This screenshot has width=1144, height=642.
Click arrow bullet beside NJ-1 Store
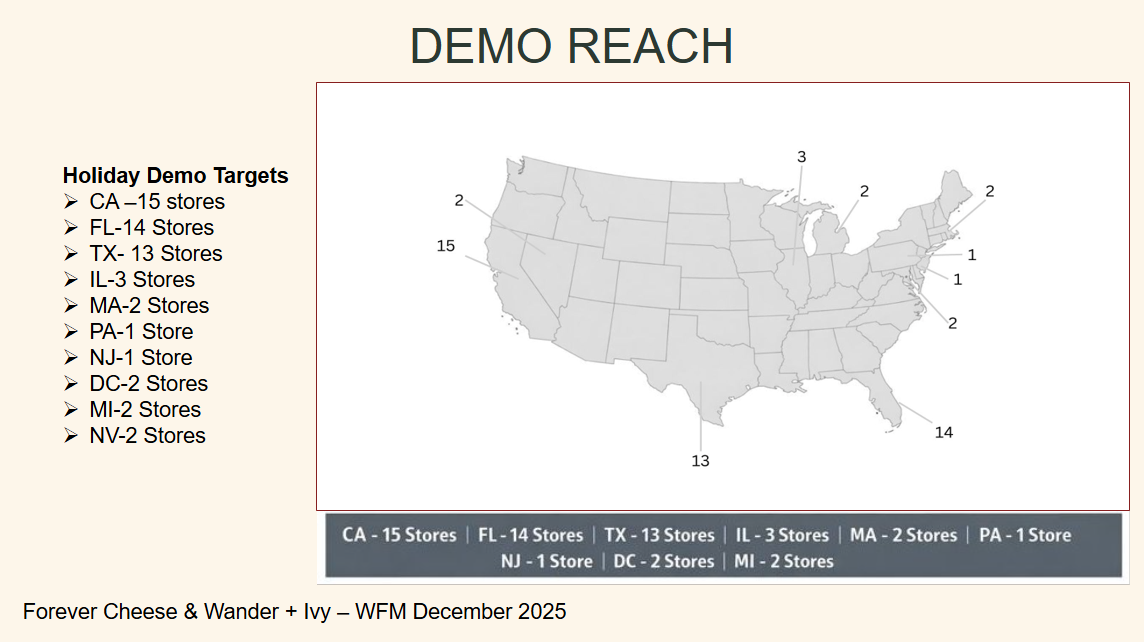(70, 358)
